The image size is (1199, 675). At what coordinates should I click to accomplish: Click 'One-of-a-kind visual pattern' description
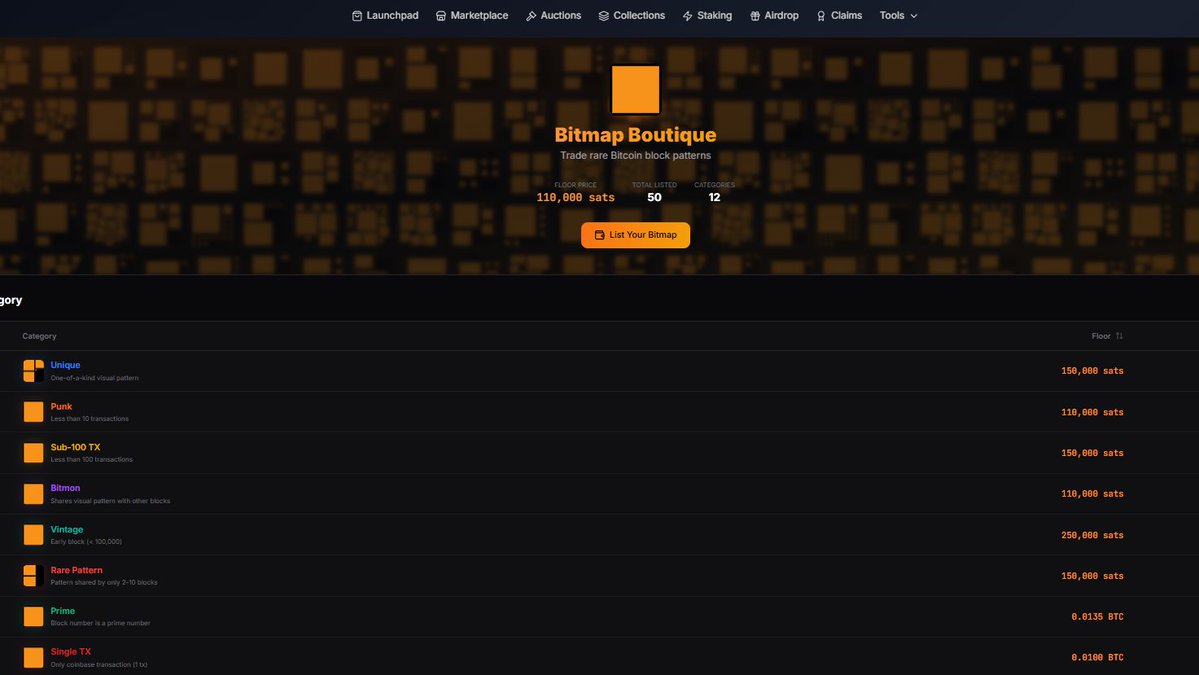pos(94,378)
